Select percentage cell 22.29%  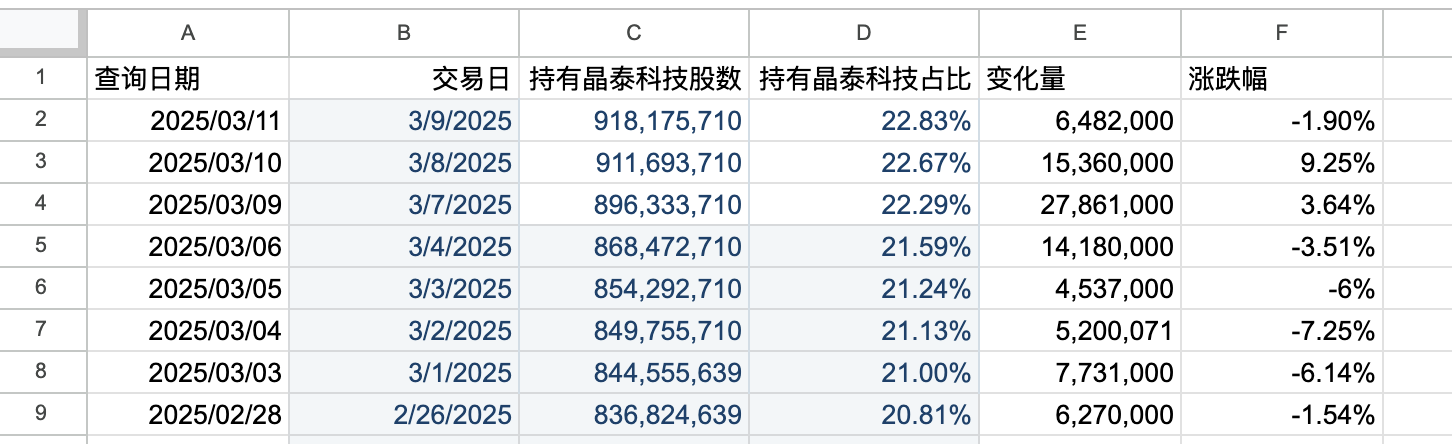(x=863, y=204)
